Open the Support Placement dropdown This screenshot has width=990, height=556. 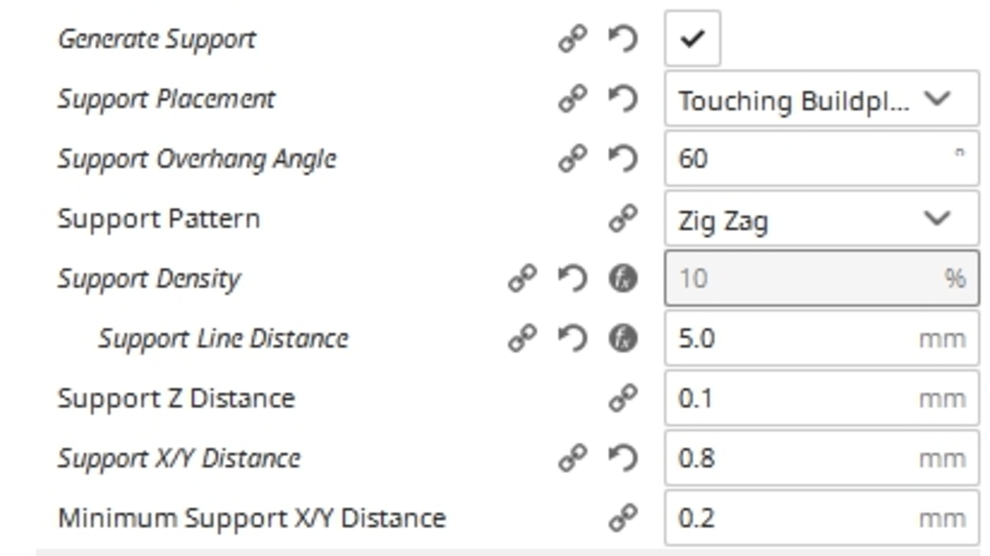(x=820, y=100)
